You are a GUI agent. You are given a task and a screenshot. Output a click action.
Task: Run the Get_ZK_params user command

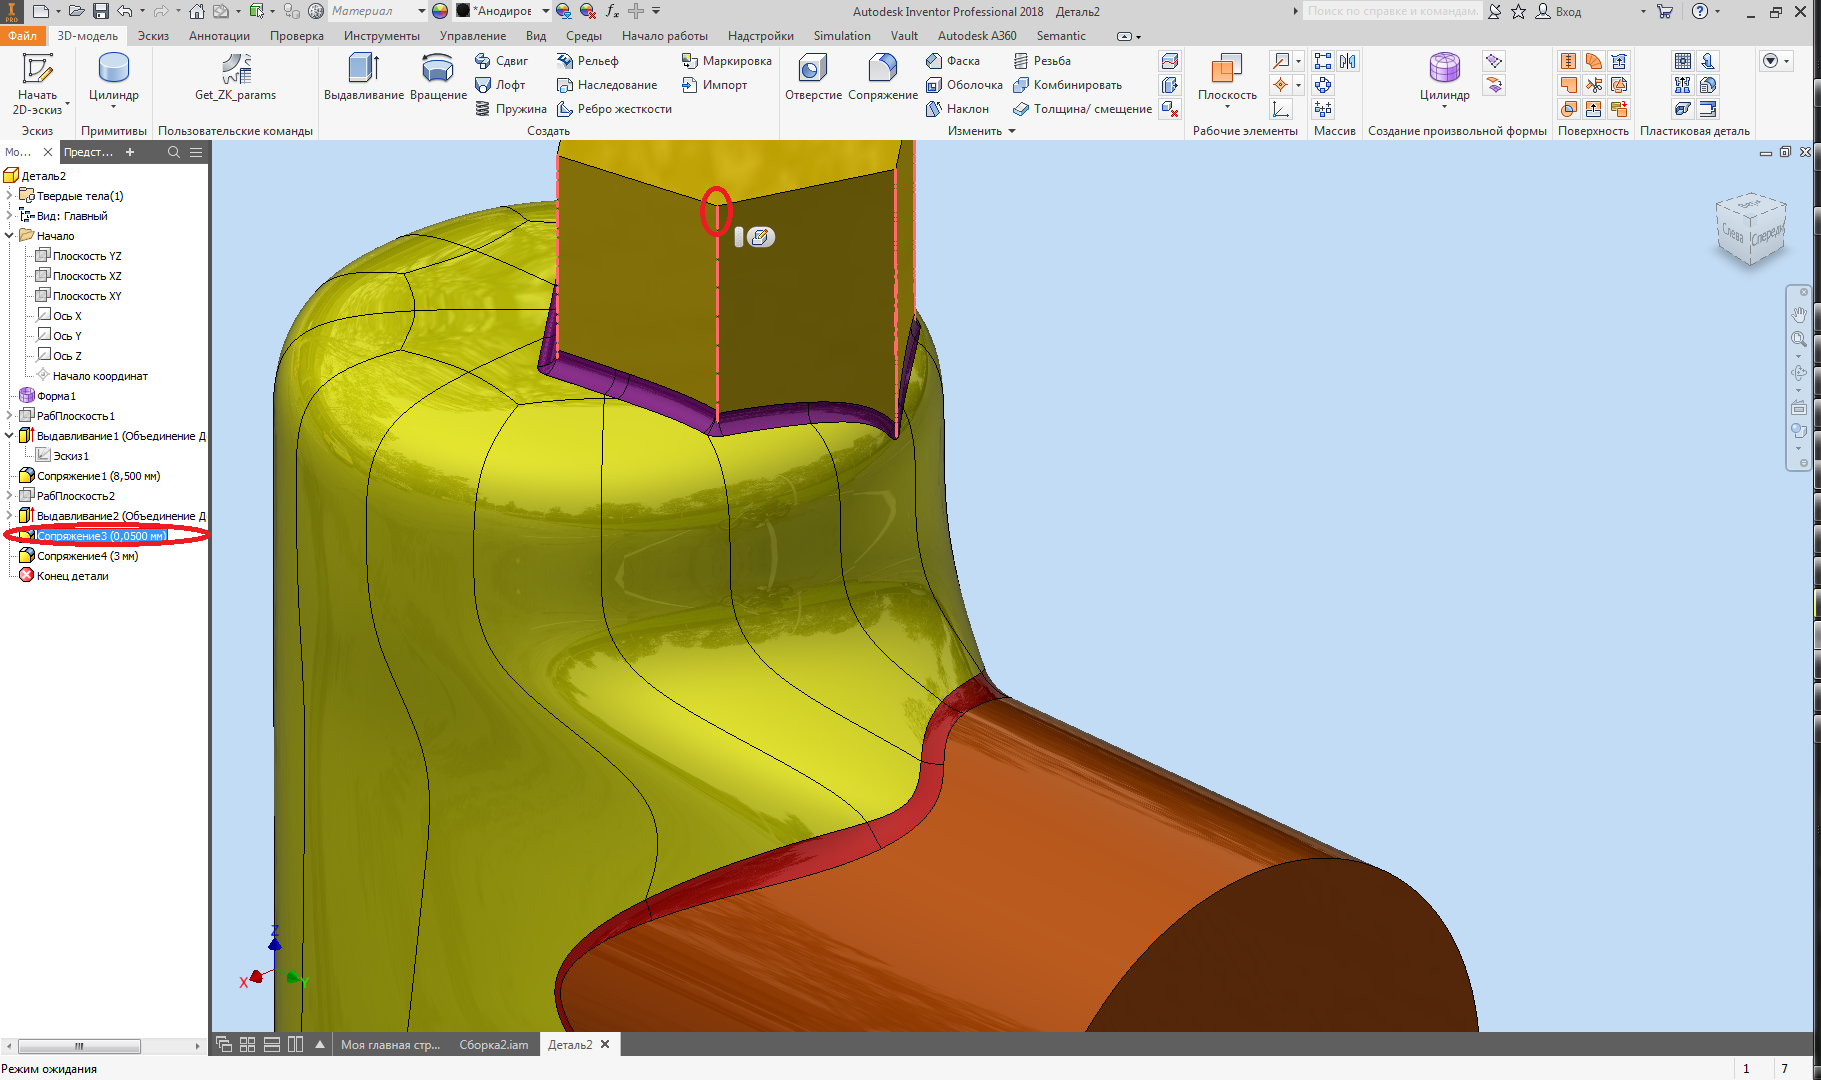pyautogui.click(x=235, y=78)
